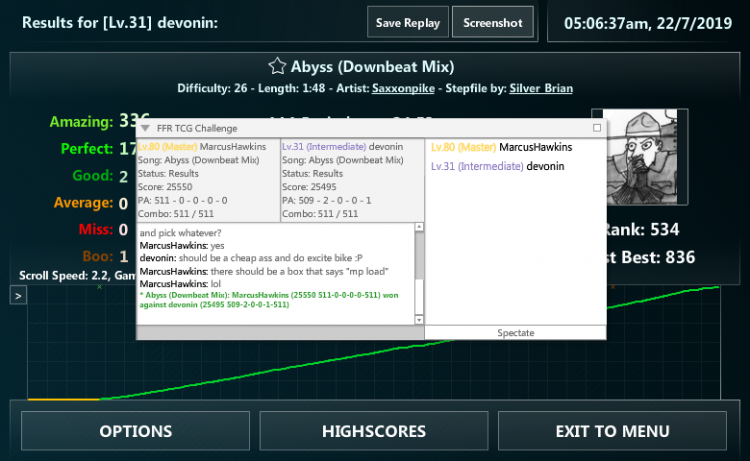This screenshot has width=750, height=461.
Task: View the HIGHSCORES
Action: point(374,431)
